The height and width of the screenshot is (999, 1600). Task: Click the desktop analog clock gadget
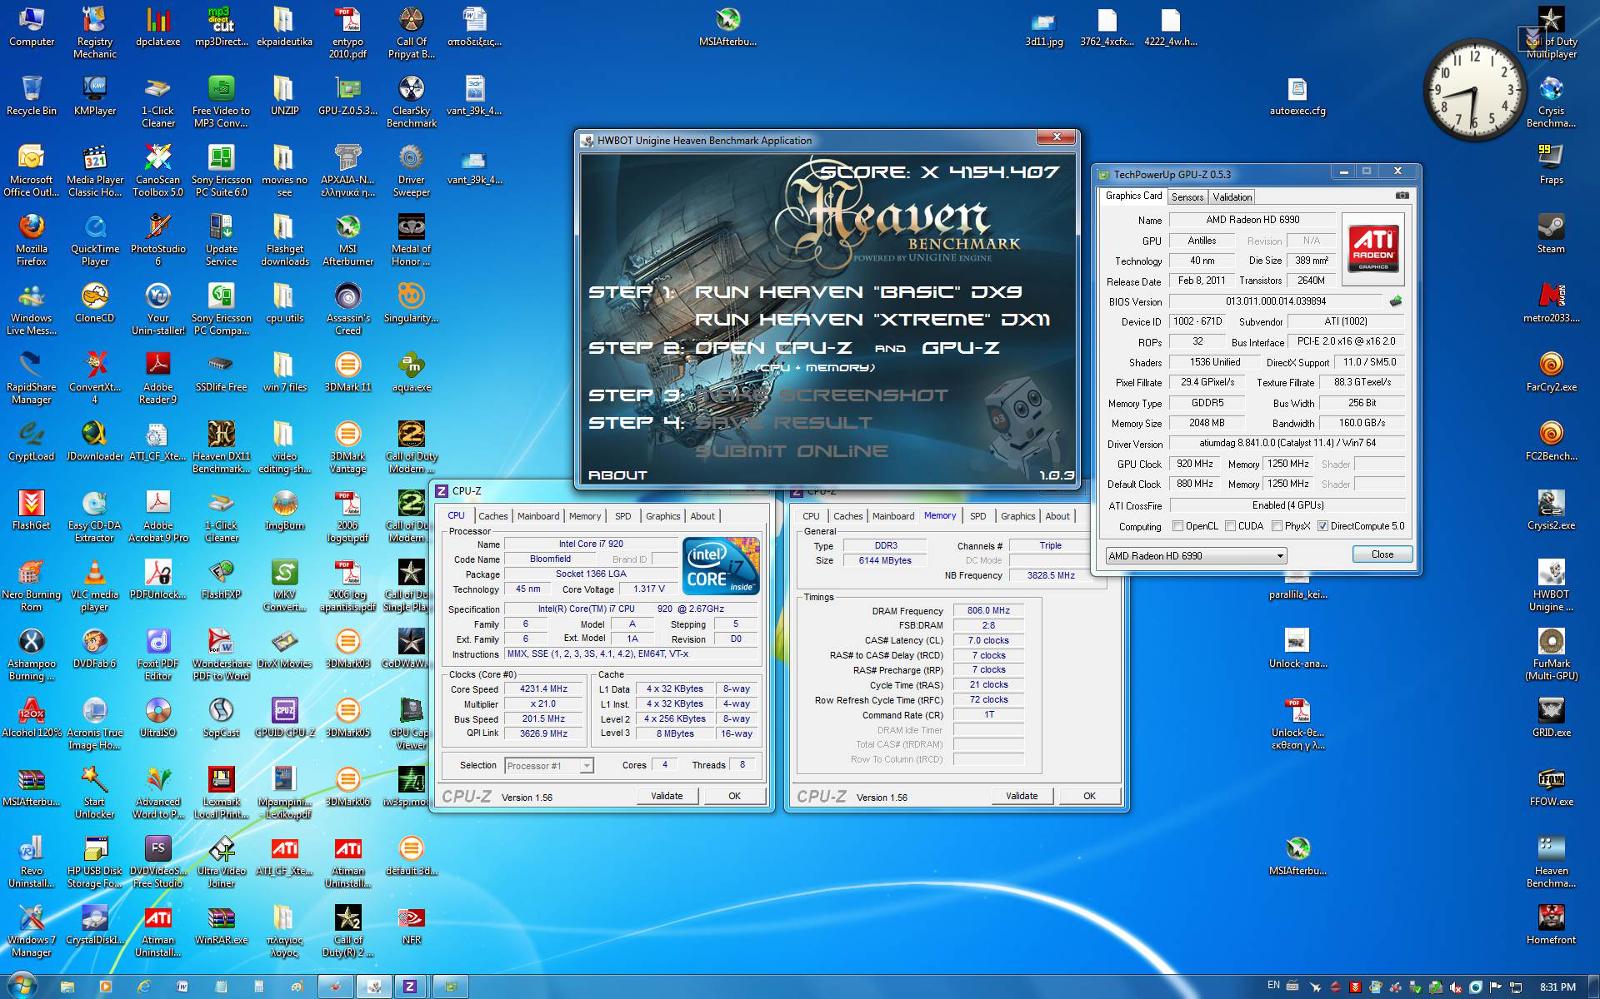1474,90
